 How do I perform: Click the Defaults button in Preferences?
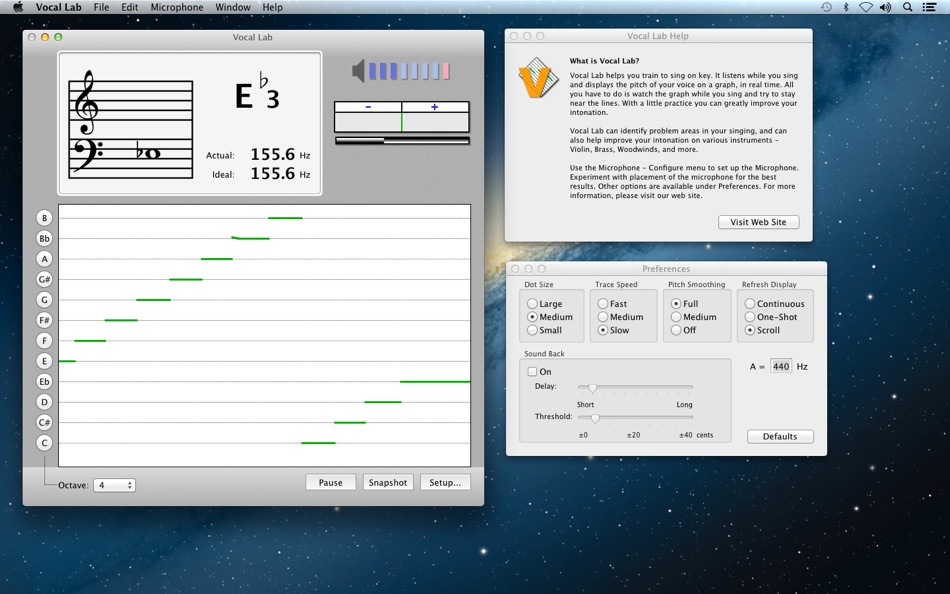780,436
